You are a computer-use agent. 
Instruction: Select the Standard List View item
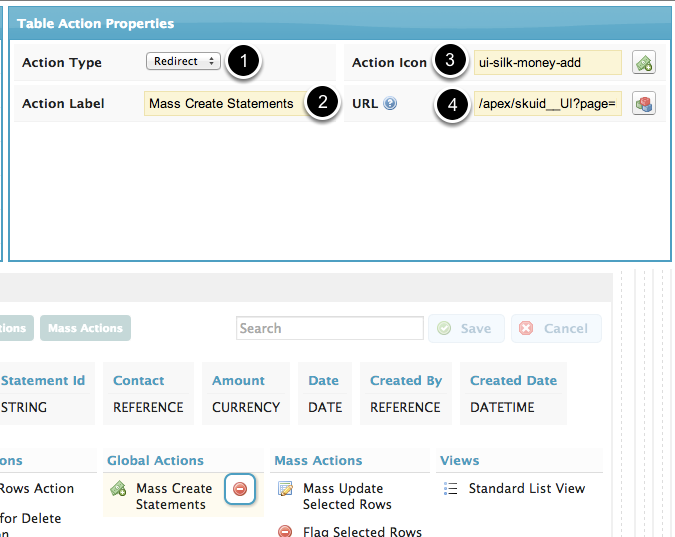pos(526,488)
